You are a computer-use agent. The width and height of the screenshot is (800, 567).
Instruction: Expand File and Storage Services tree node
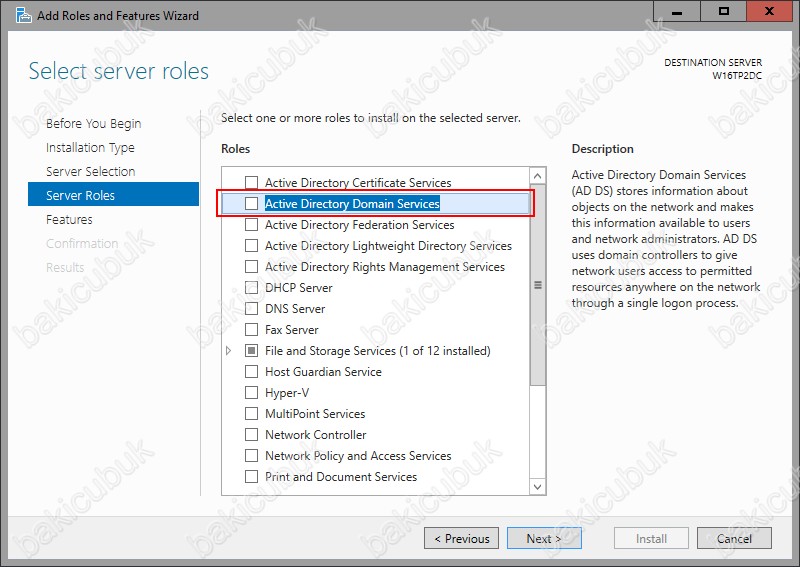(229, 351)
